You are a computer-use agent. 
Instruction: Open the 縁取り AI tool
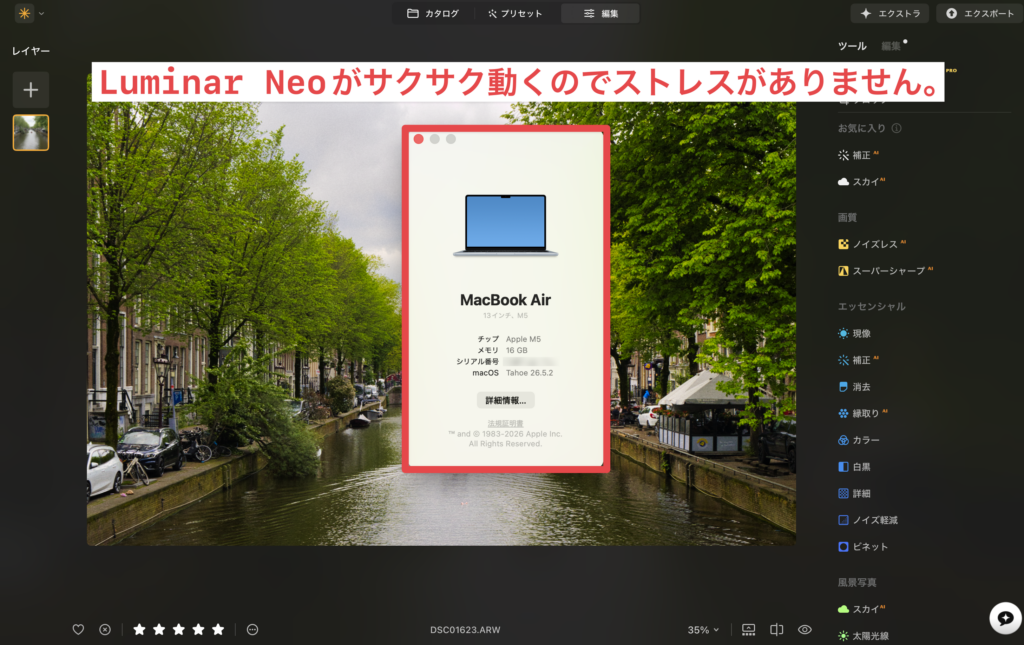(863, 413)
